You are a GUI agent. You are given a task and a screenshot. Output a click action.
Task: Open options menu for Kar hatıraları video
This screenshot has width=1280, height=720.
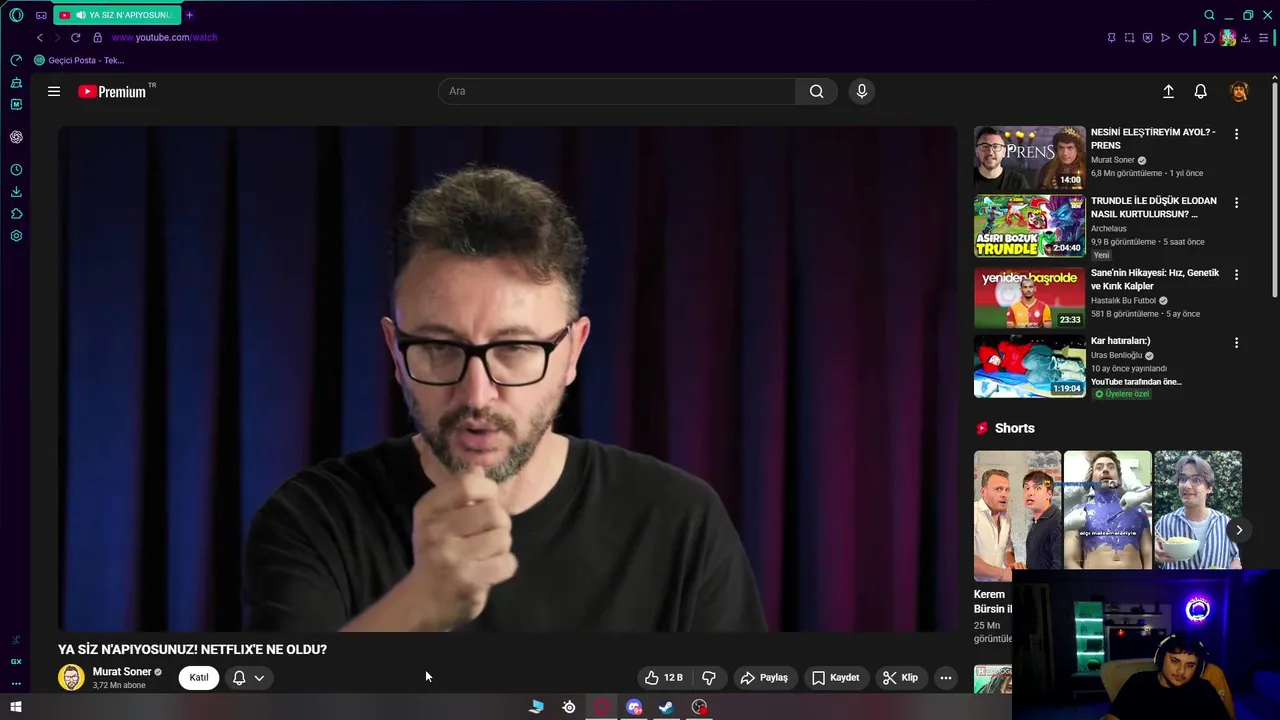[1236, 343]
